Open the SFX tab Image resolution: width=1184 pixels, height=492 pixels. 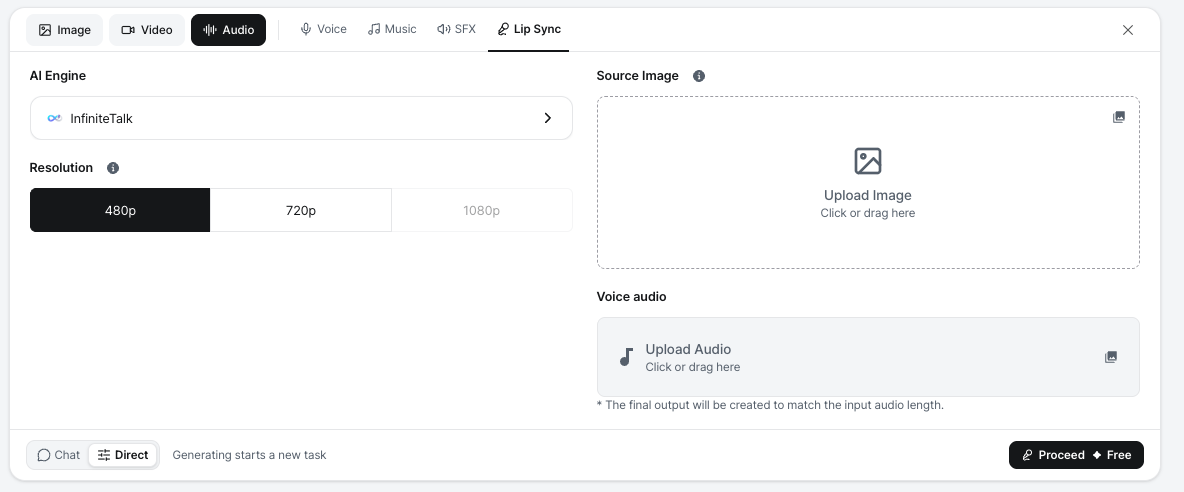(456, 29)
